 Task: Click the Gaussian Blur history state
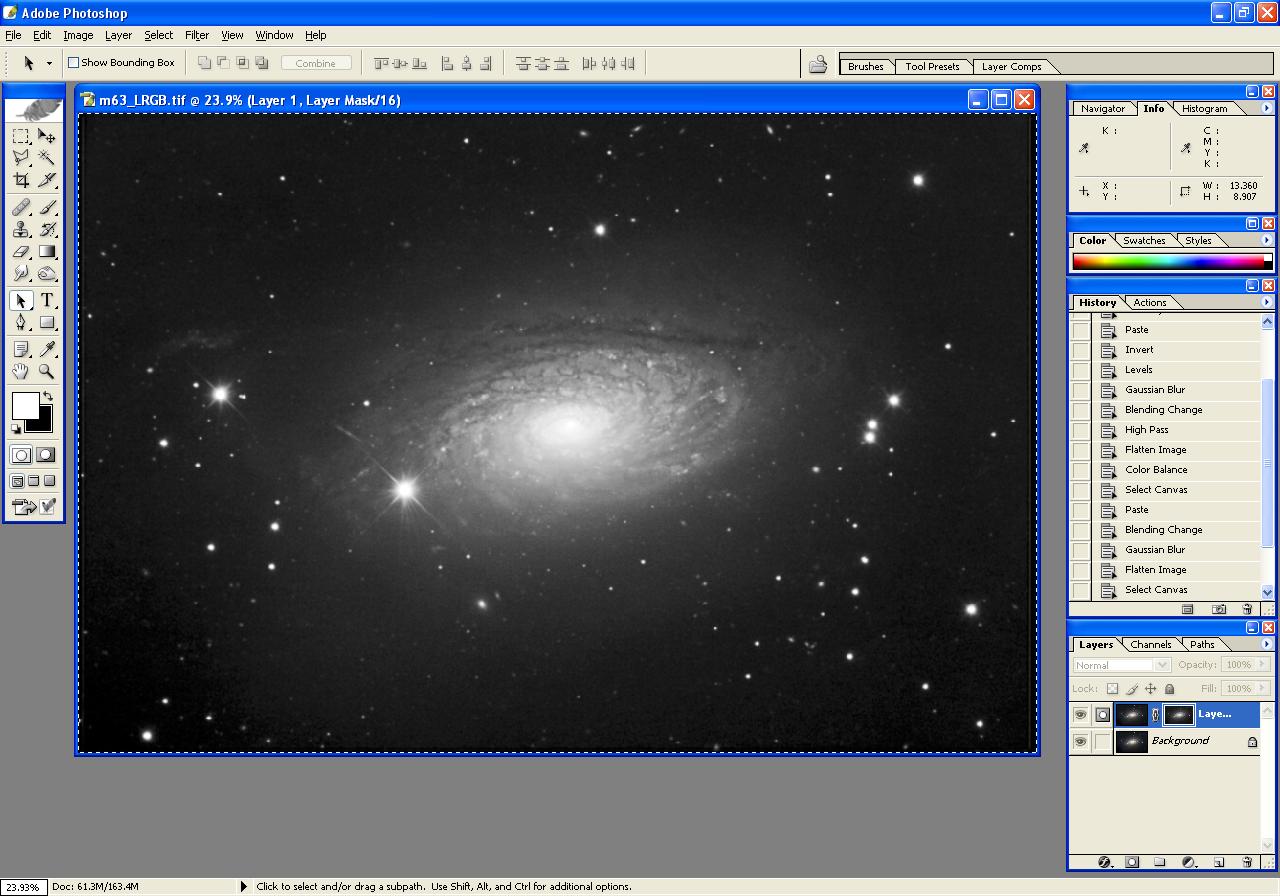coord(1154,390)
